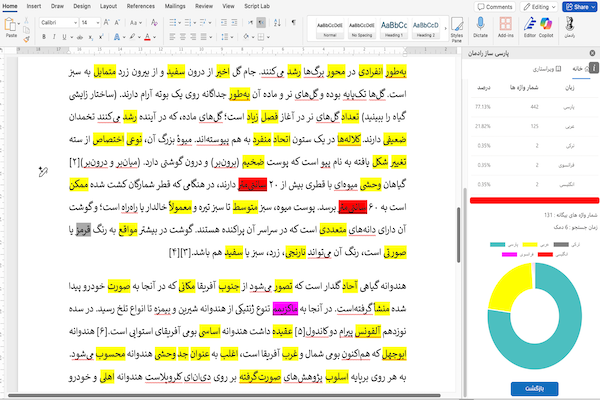Toggle Underline formatting
Image resolution: width=600 pixels, height=400 pixels.
click(x=64, y=37)
